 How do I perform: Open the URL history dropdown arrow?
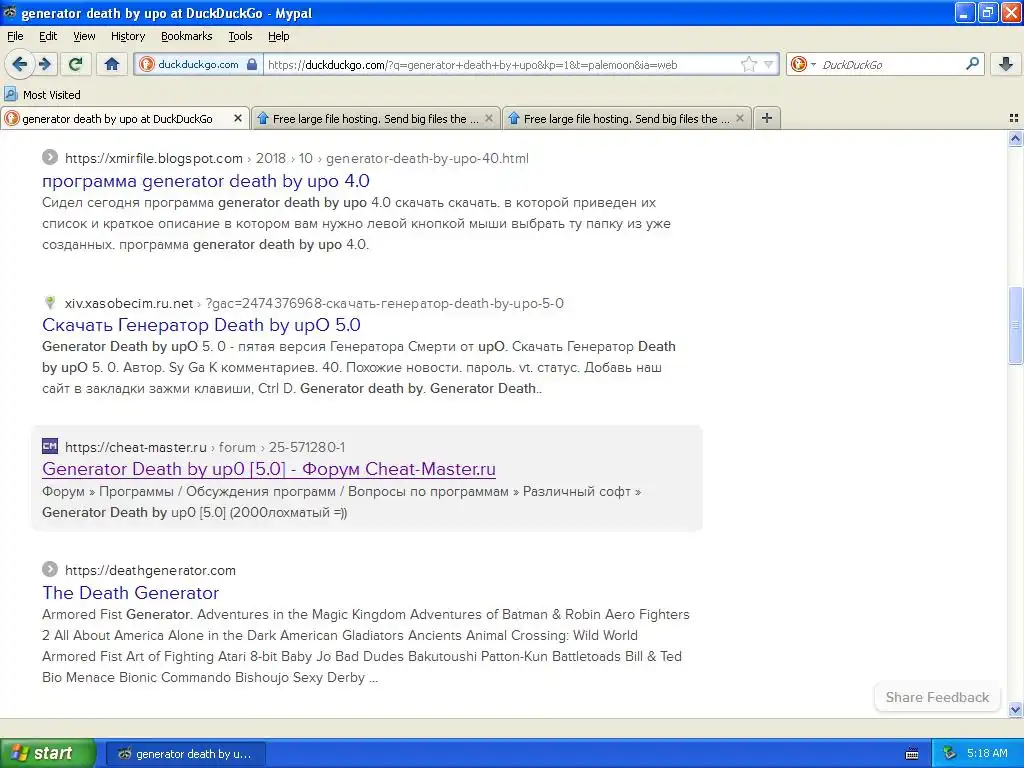[769, 64]
